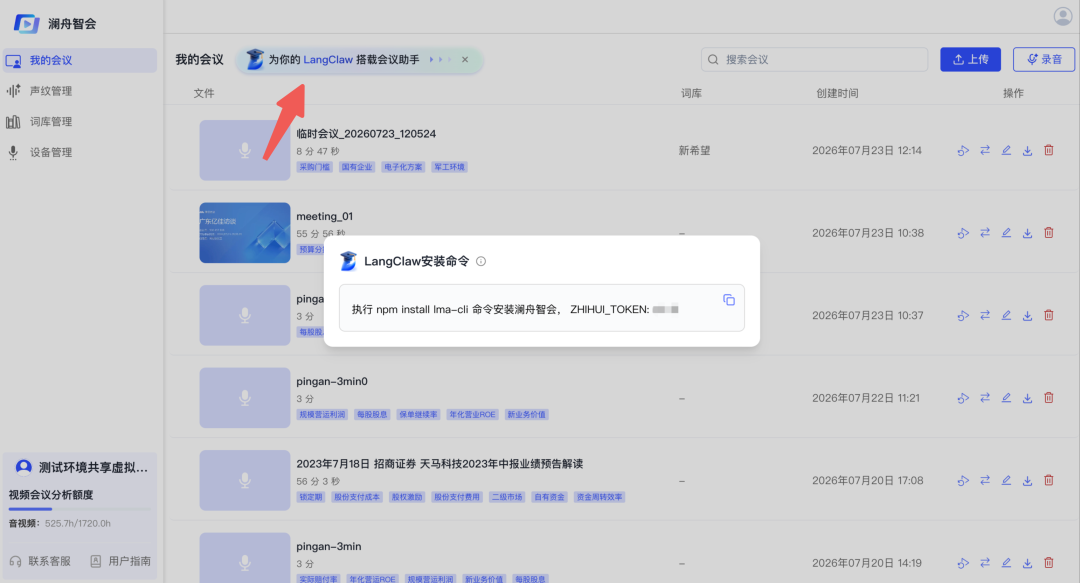Click the 军工环境 tag

449,167
